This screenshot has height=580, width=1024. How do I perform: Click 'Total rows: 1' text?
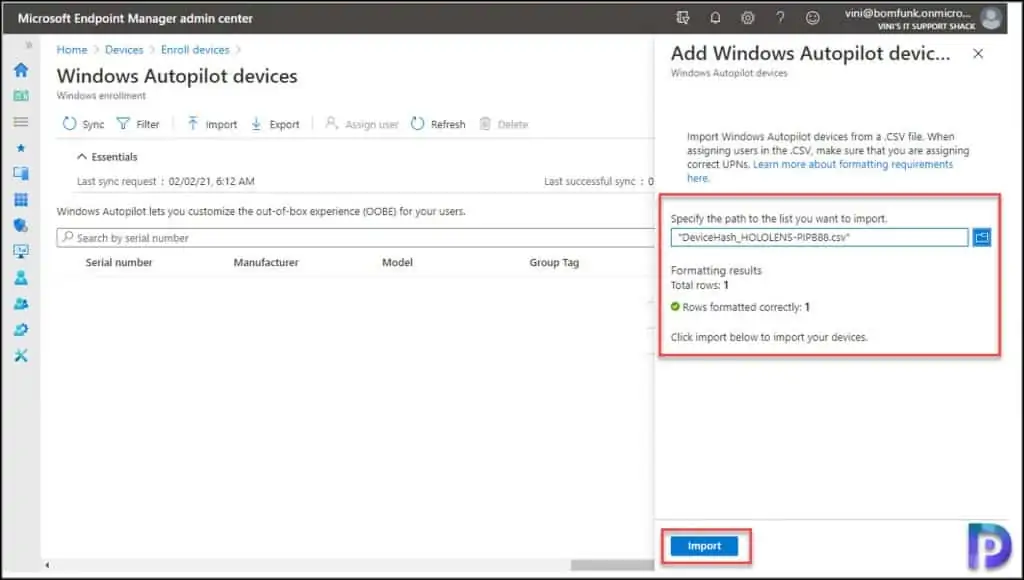pyautogui.click(x=699, y=285)
